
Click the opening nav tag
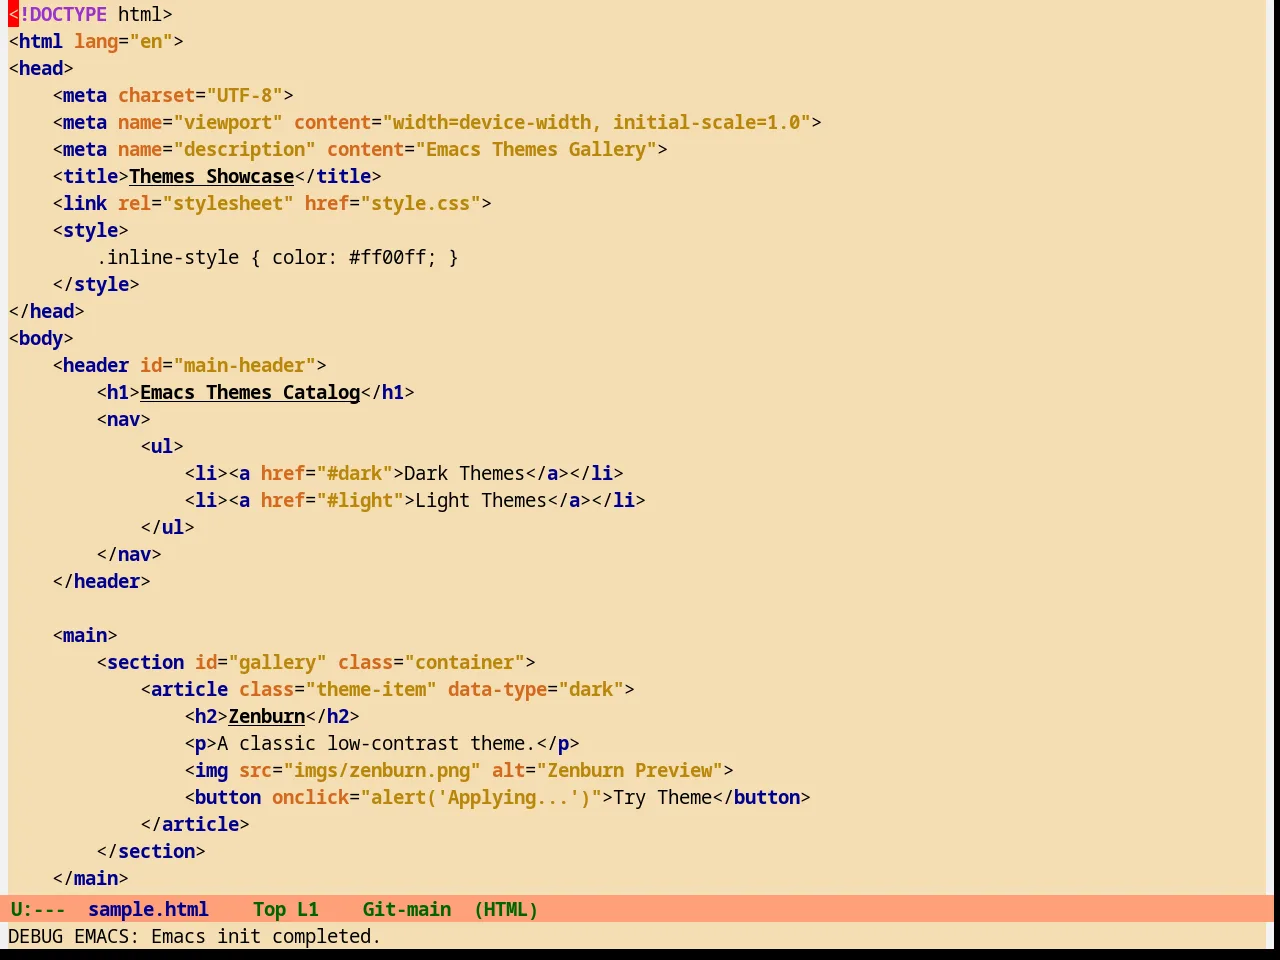[x=124, y=419]
